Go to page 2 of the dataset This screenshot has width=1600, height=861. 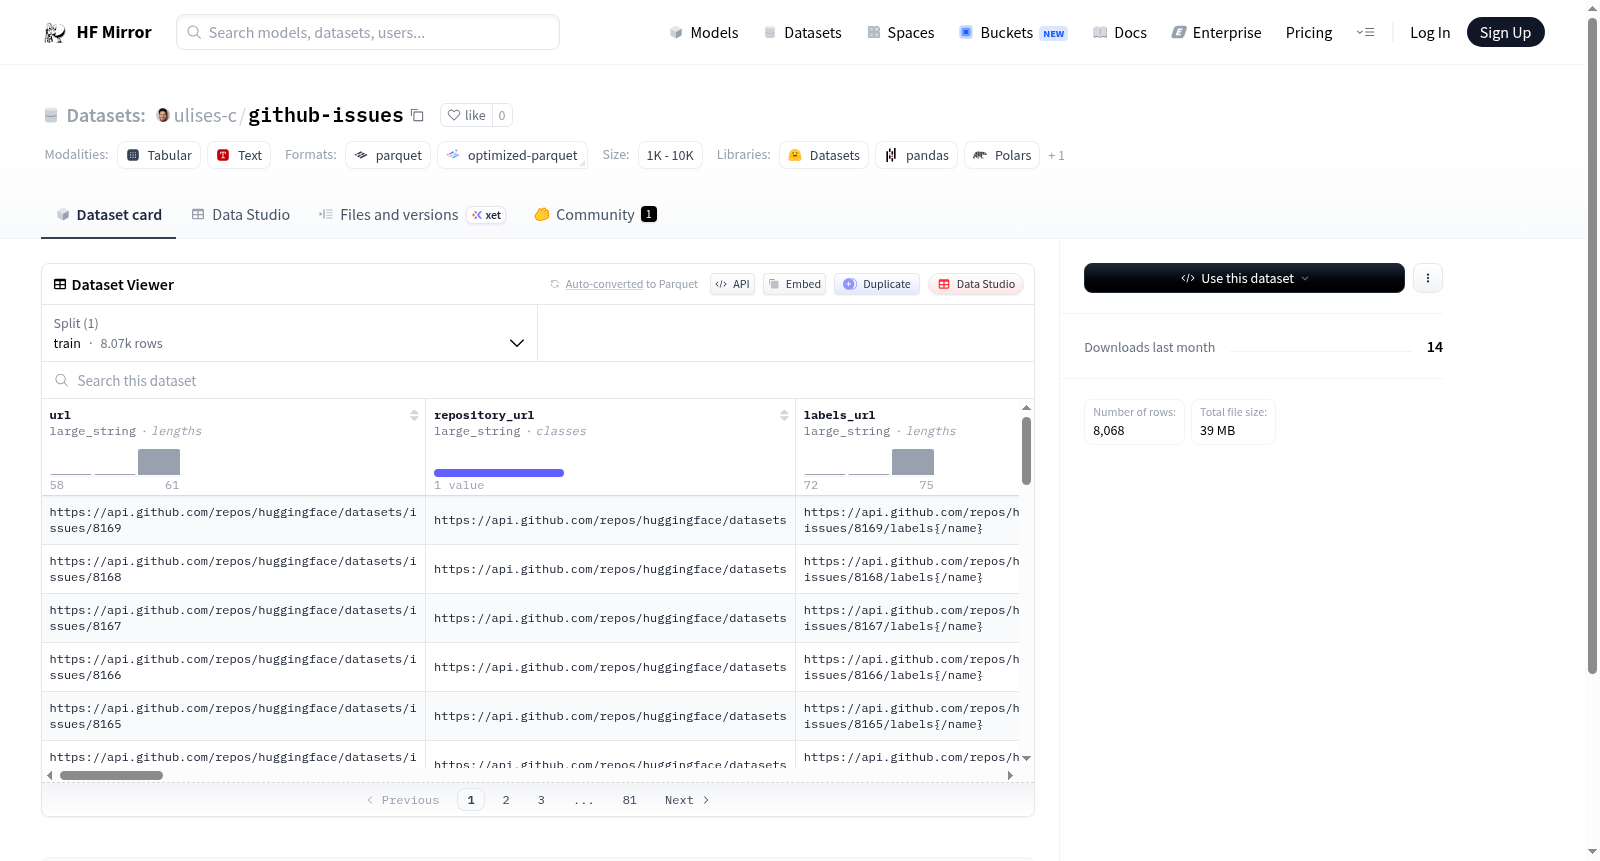(x=506, y=800)
